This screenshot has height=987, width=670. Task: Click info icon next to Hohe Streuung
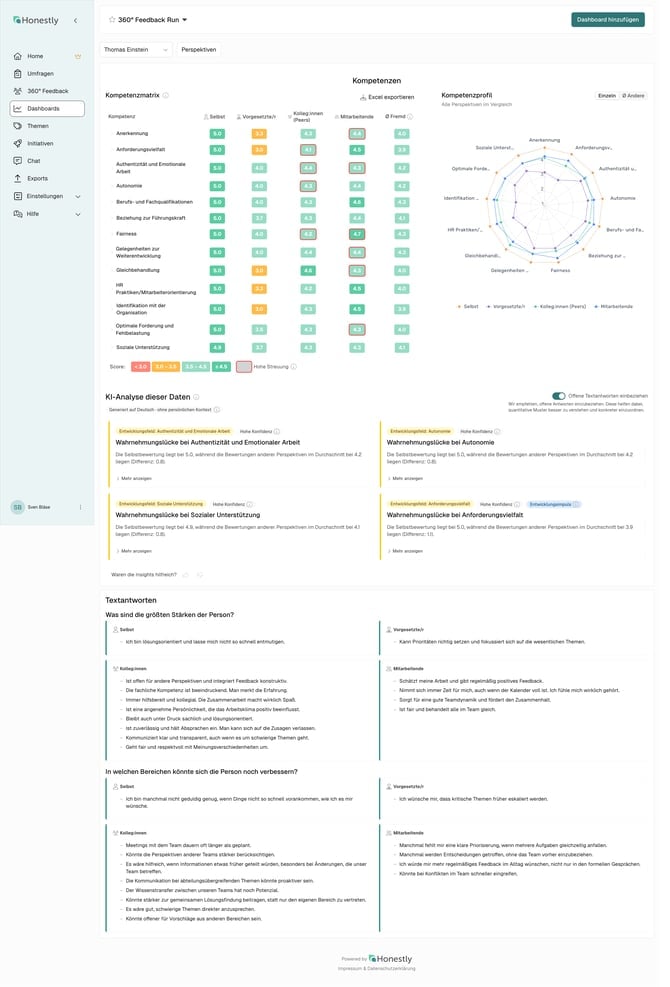click(293, 367)
